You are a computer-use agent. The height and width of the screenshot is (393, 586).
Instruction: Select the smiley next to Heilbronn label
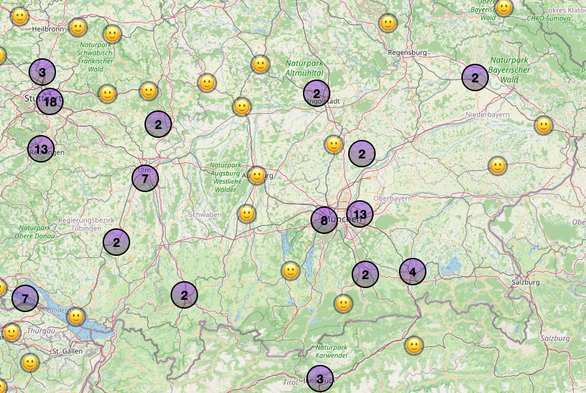(78, 27)
